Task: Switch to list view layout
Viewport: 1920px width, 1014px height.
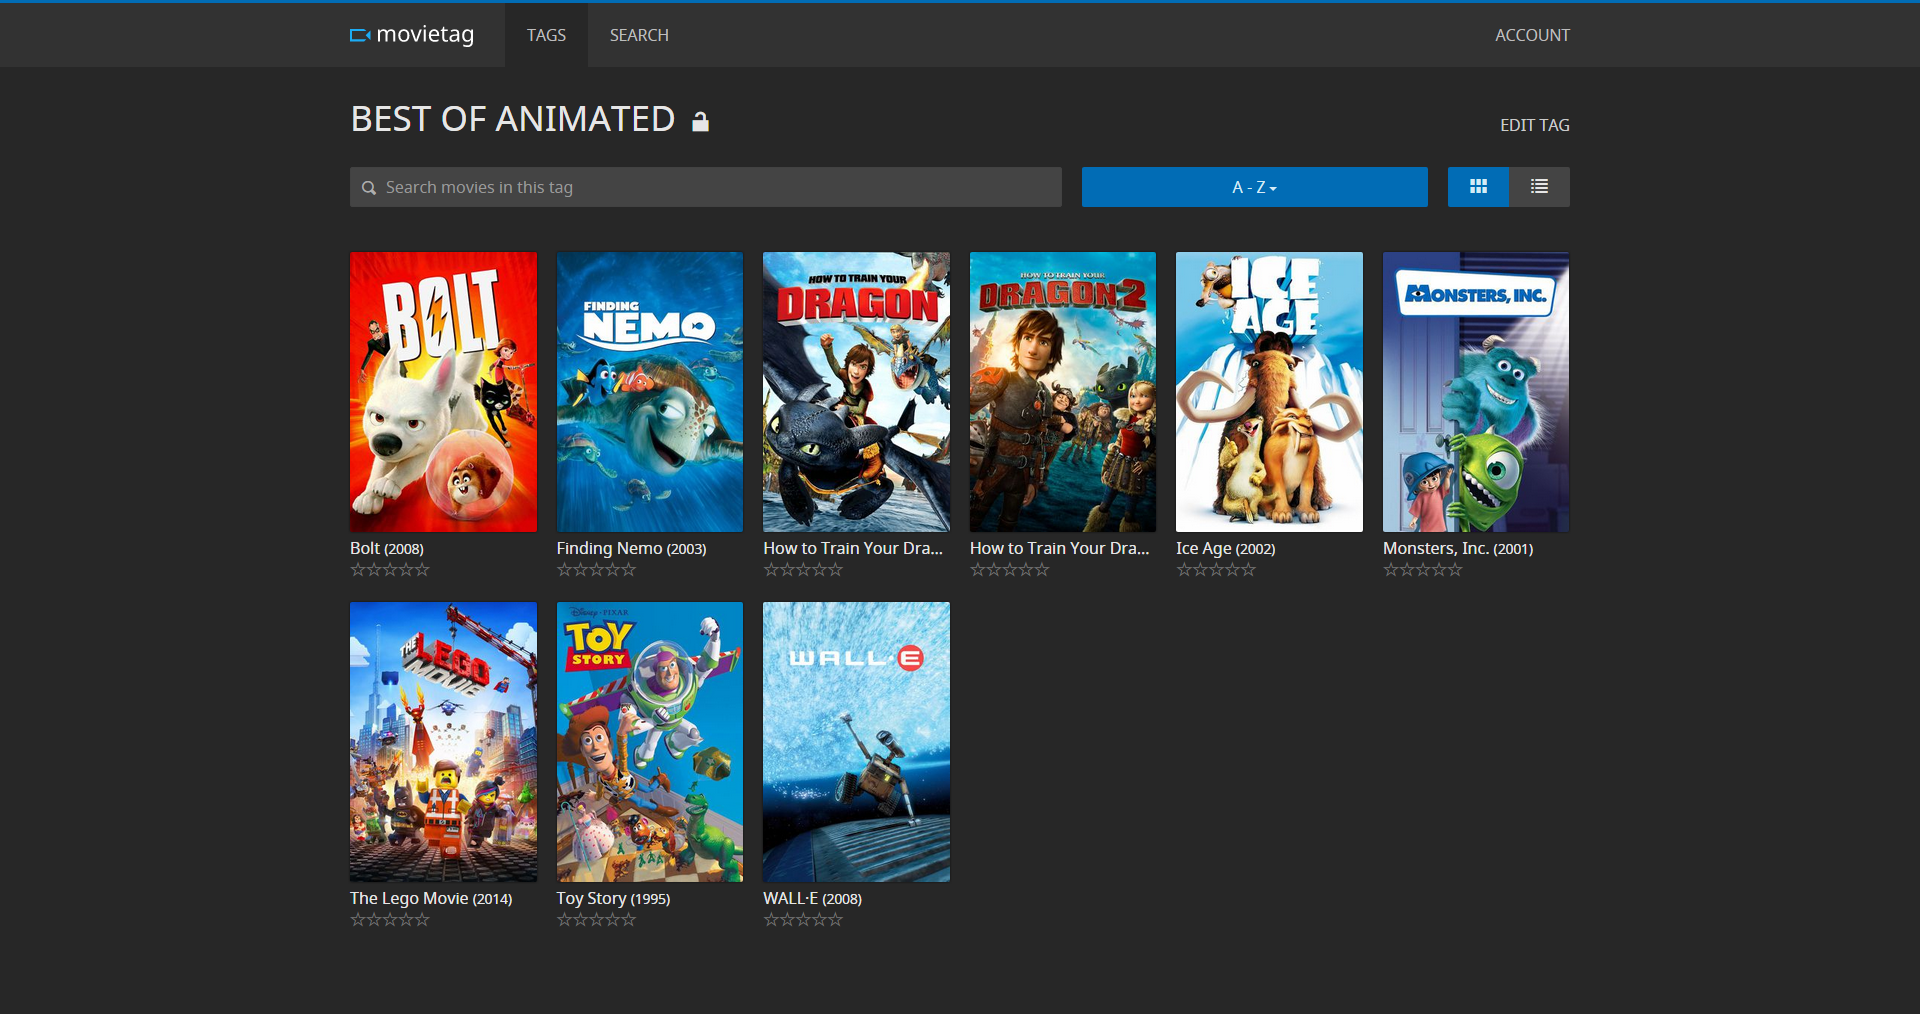Action: 1539,187
